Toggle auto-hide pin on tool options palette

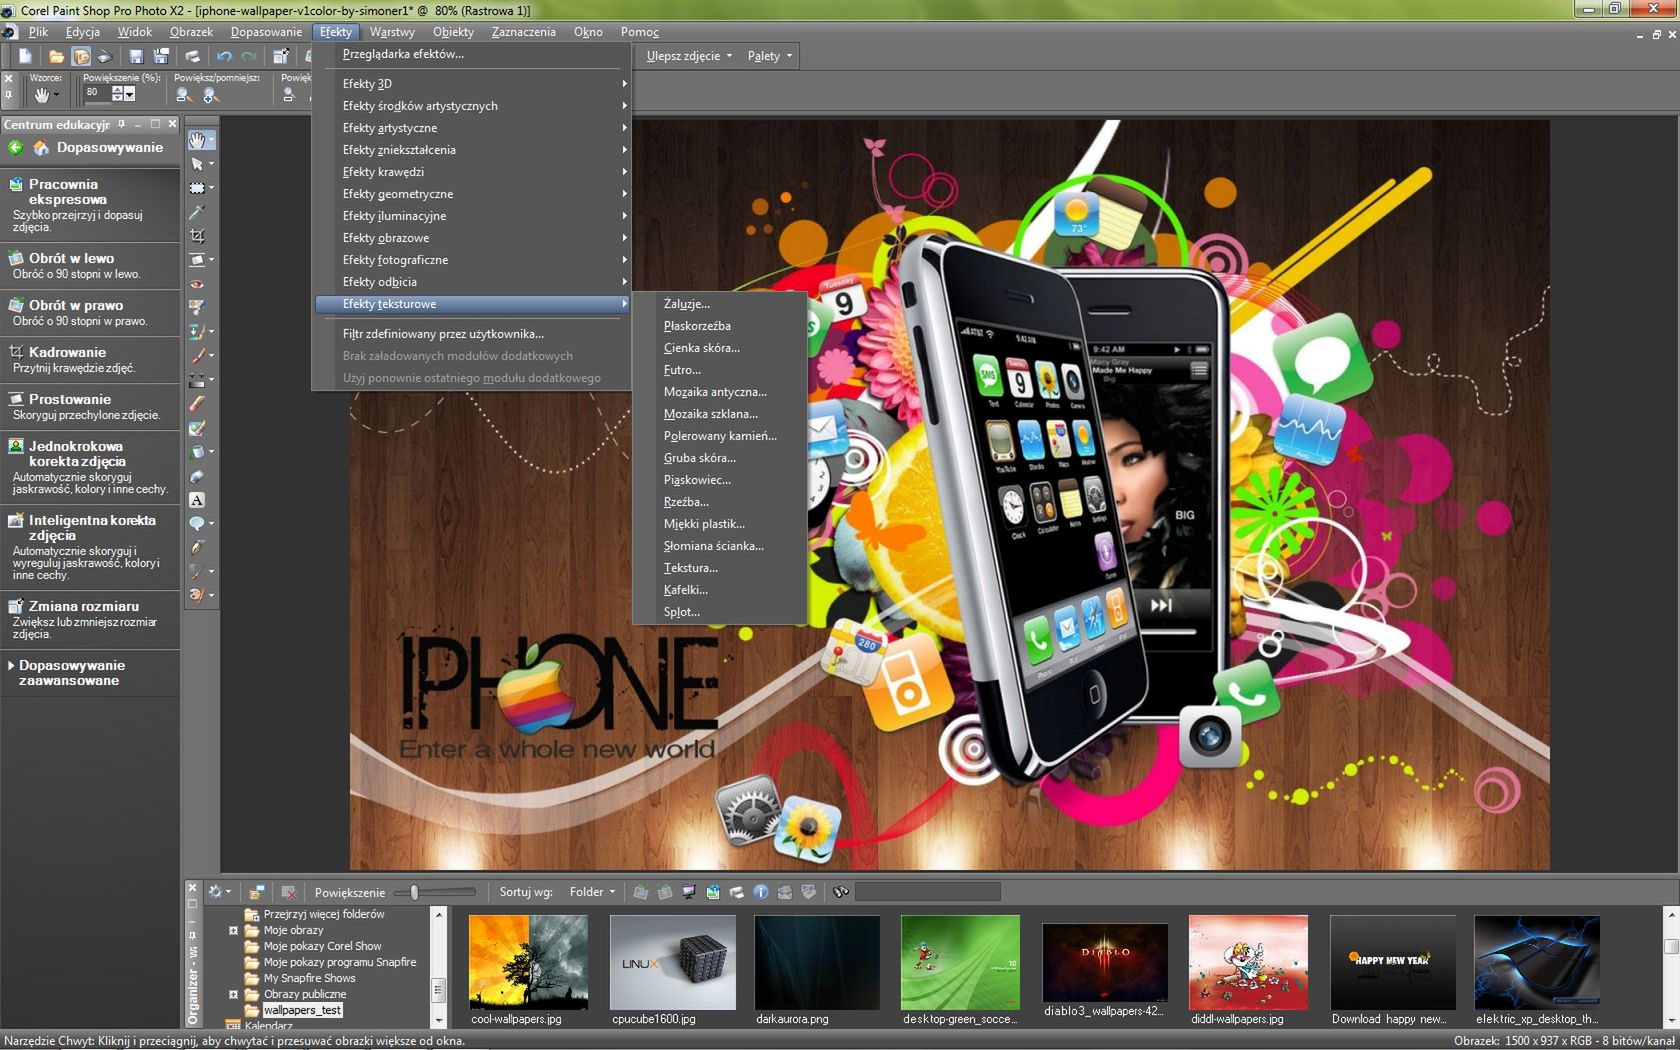pos(8,96)
